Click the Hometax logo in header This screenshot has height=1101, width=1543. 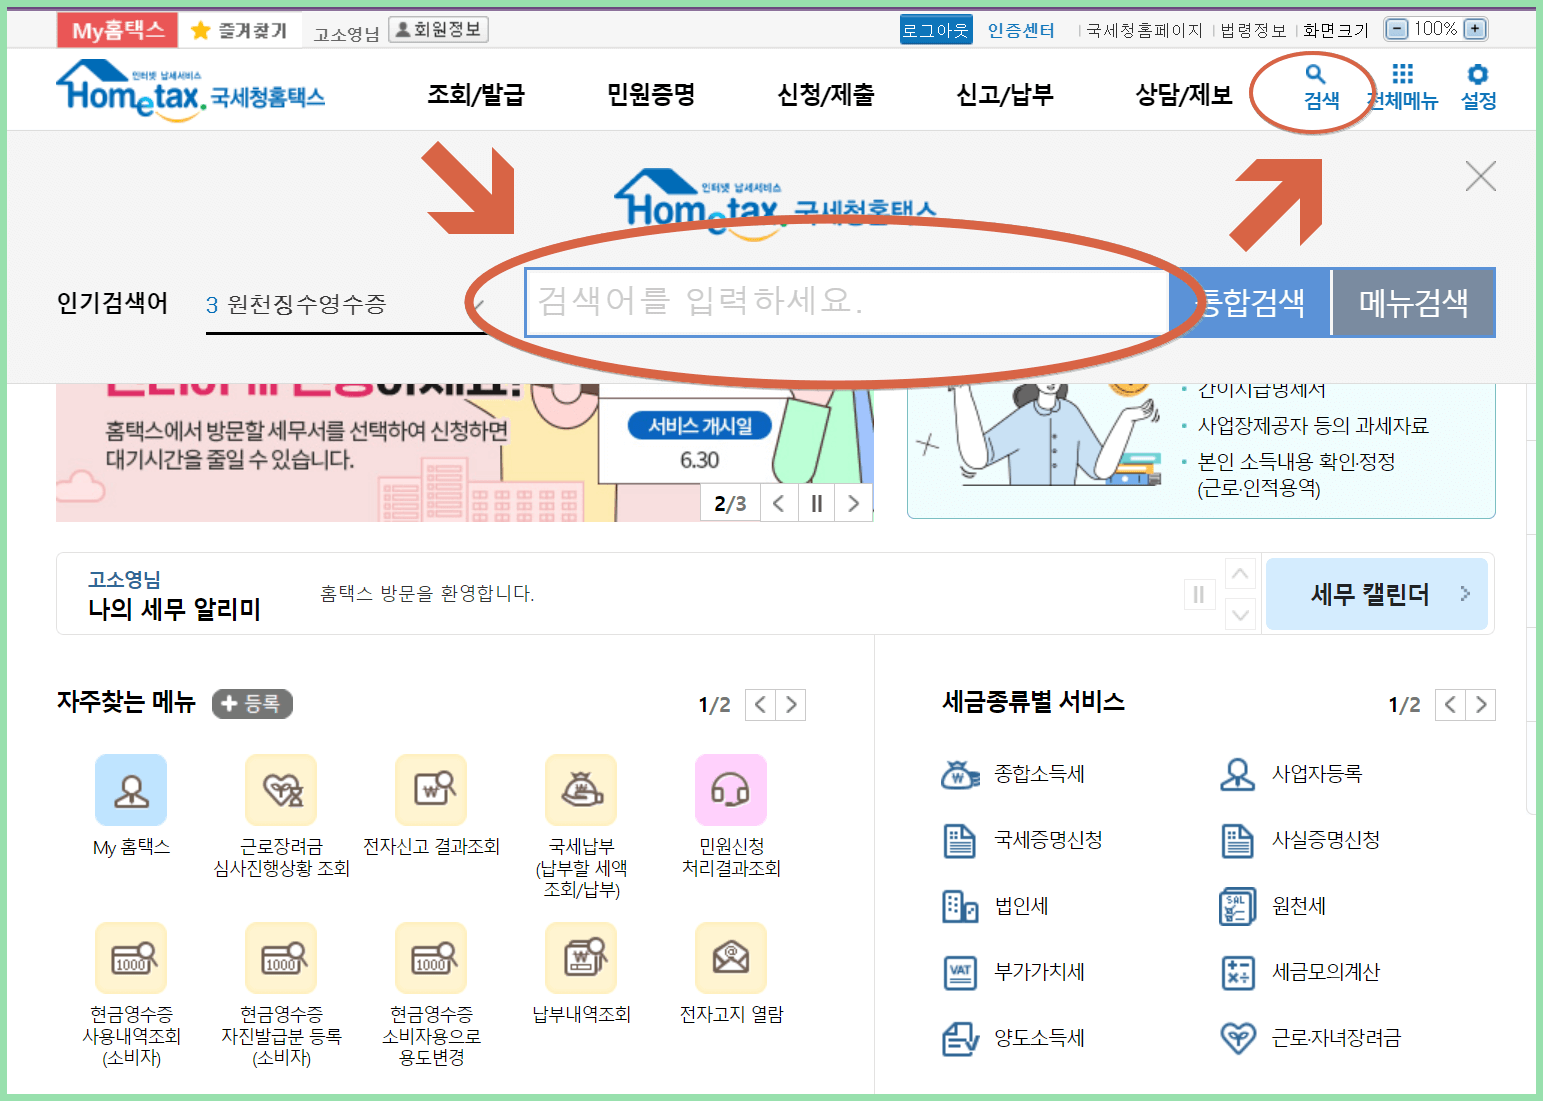(x=190, y=90)
